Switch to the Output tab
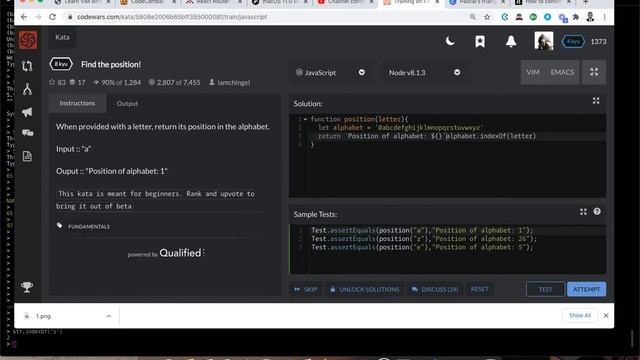 click(x=127, y=104)
